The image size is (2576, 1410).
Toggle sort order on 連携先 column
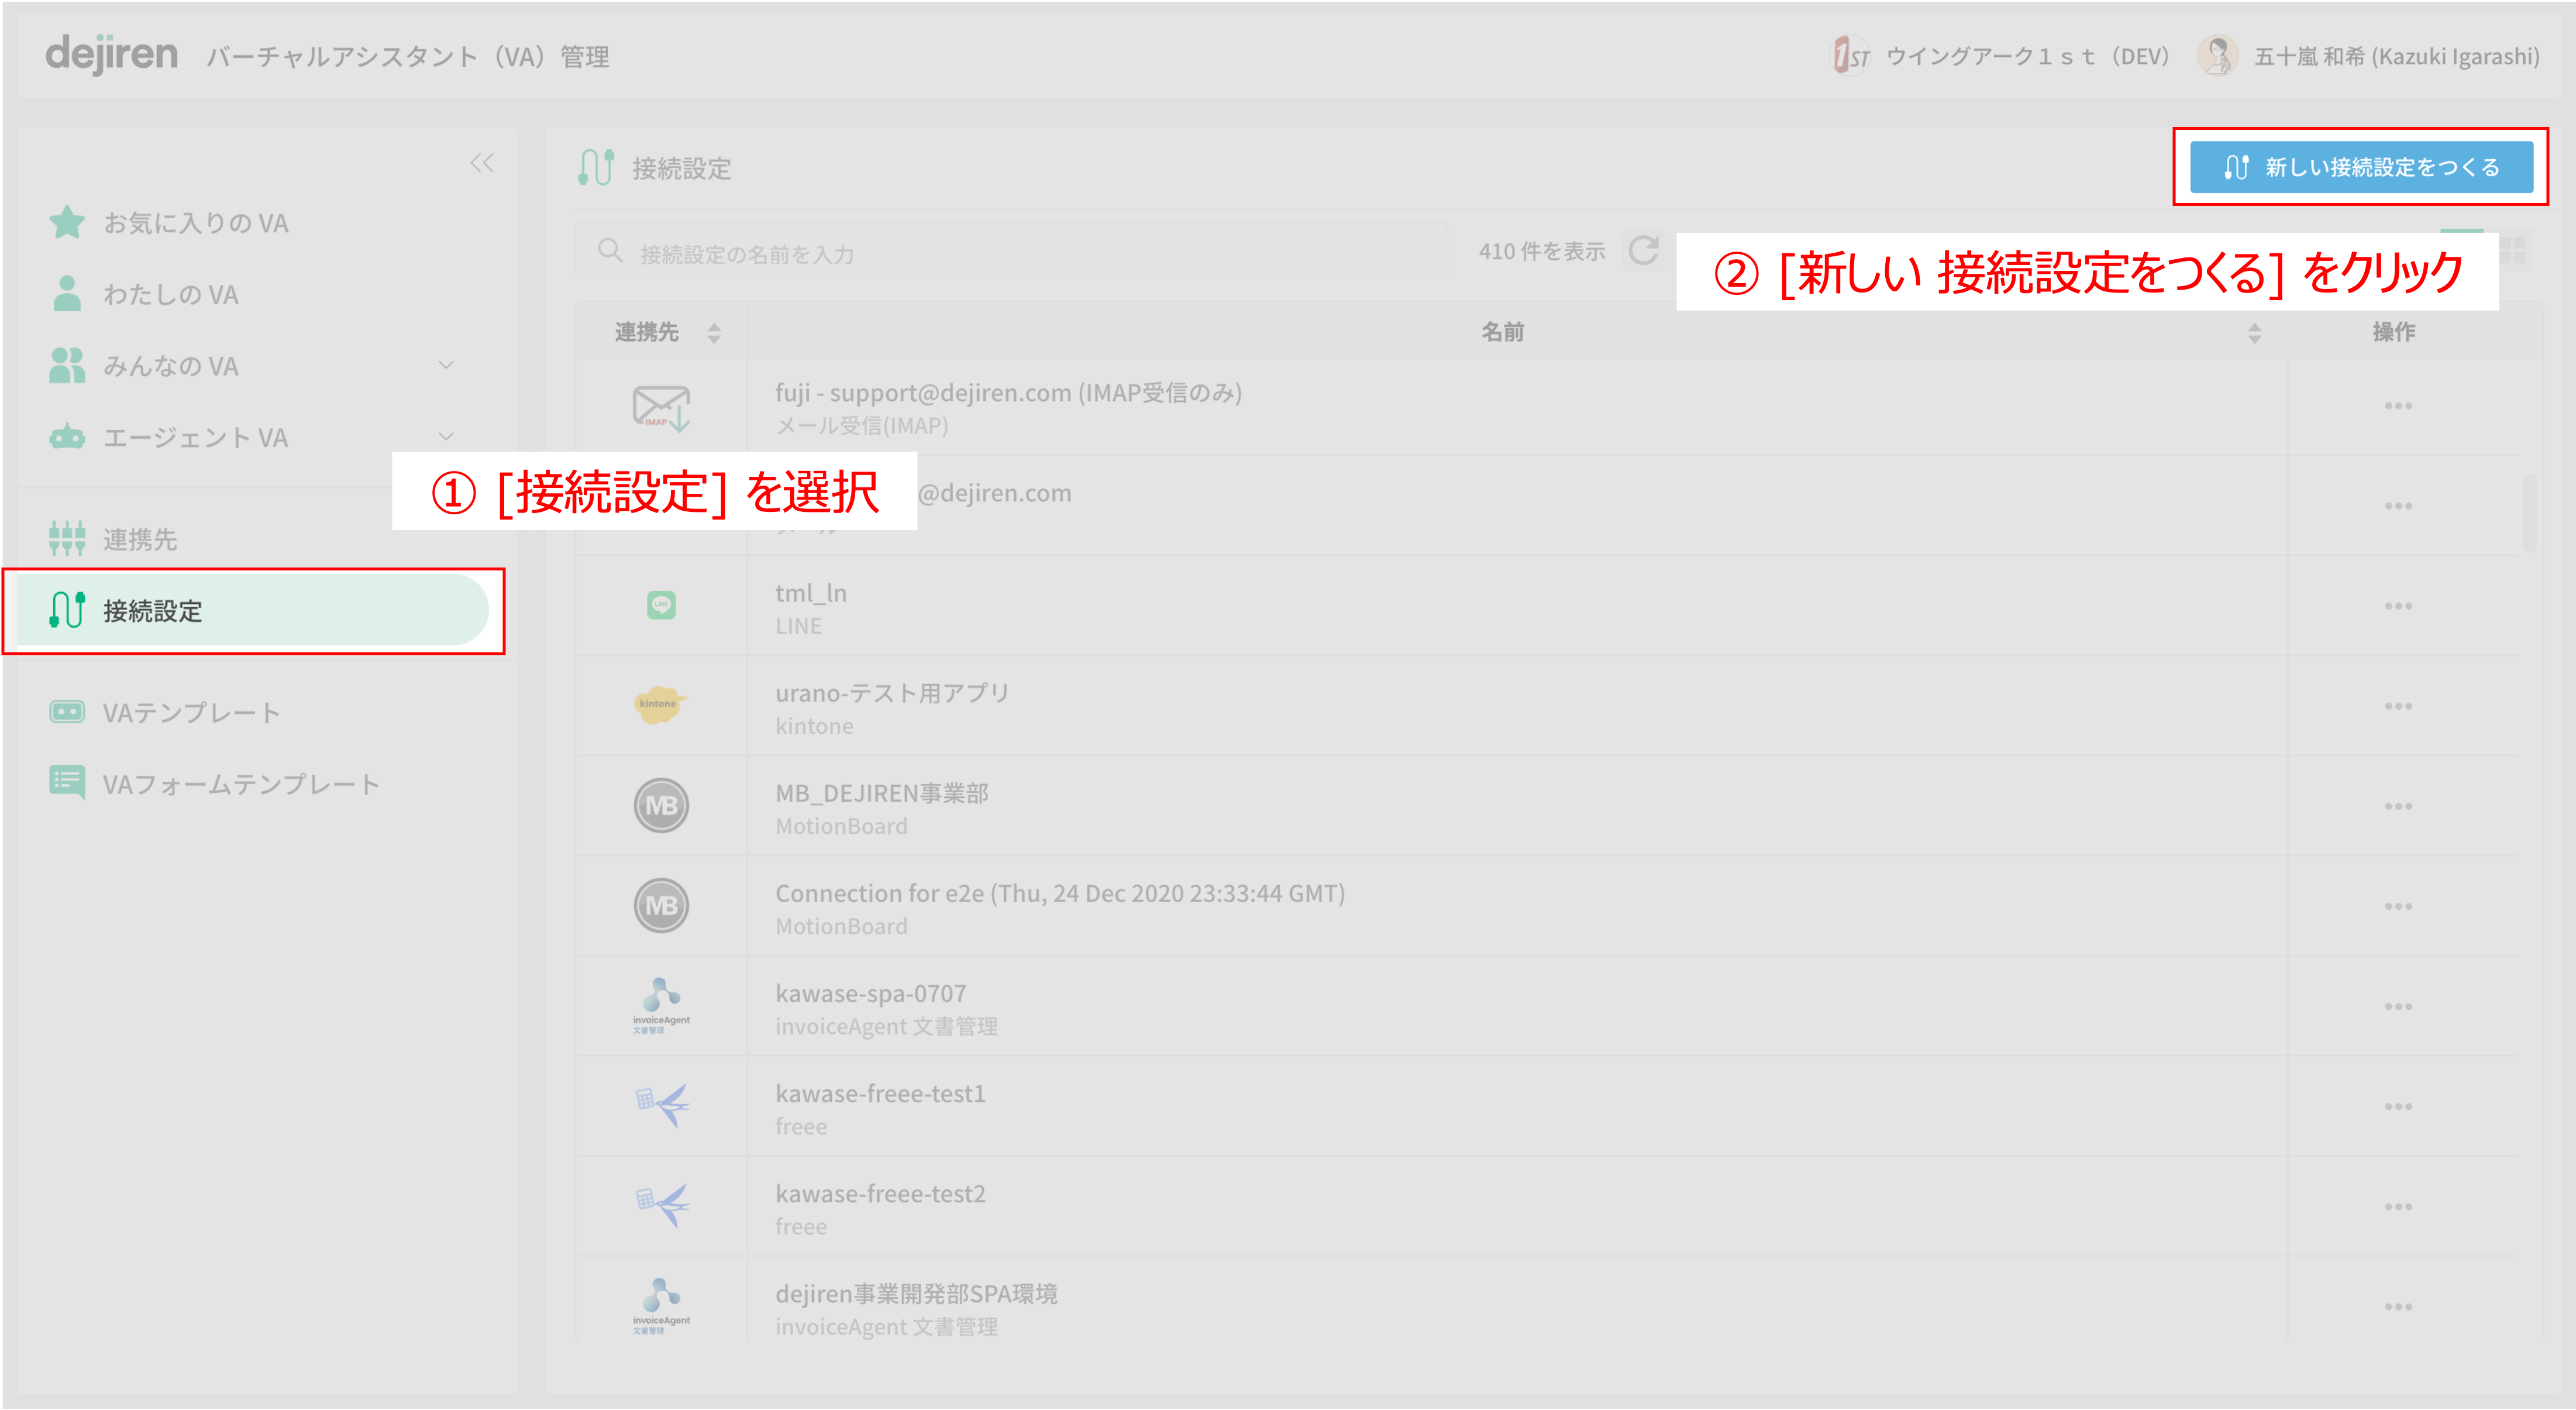click(714, 333)
